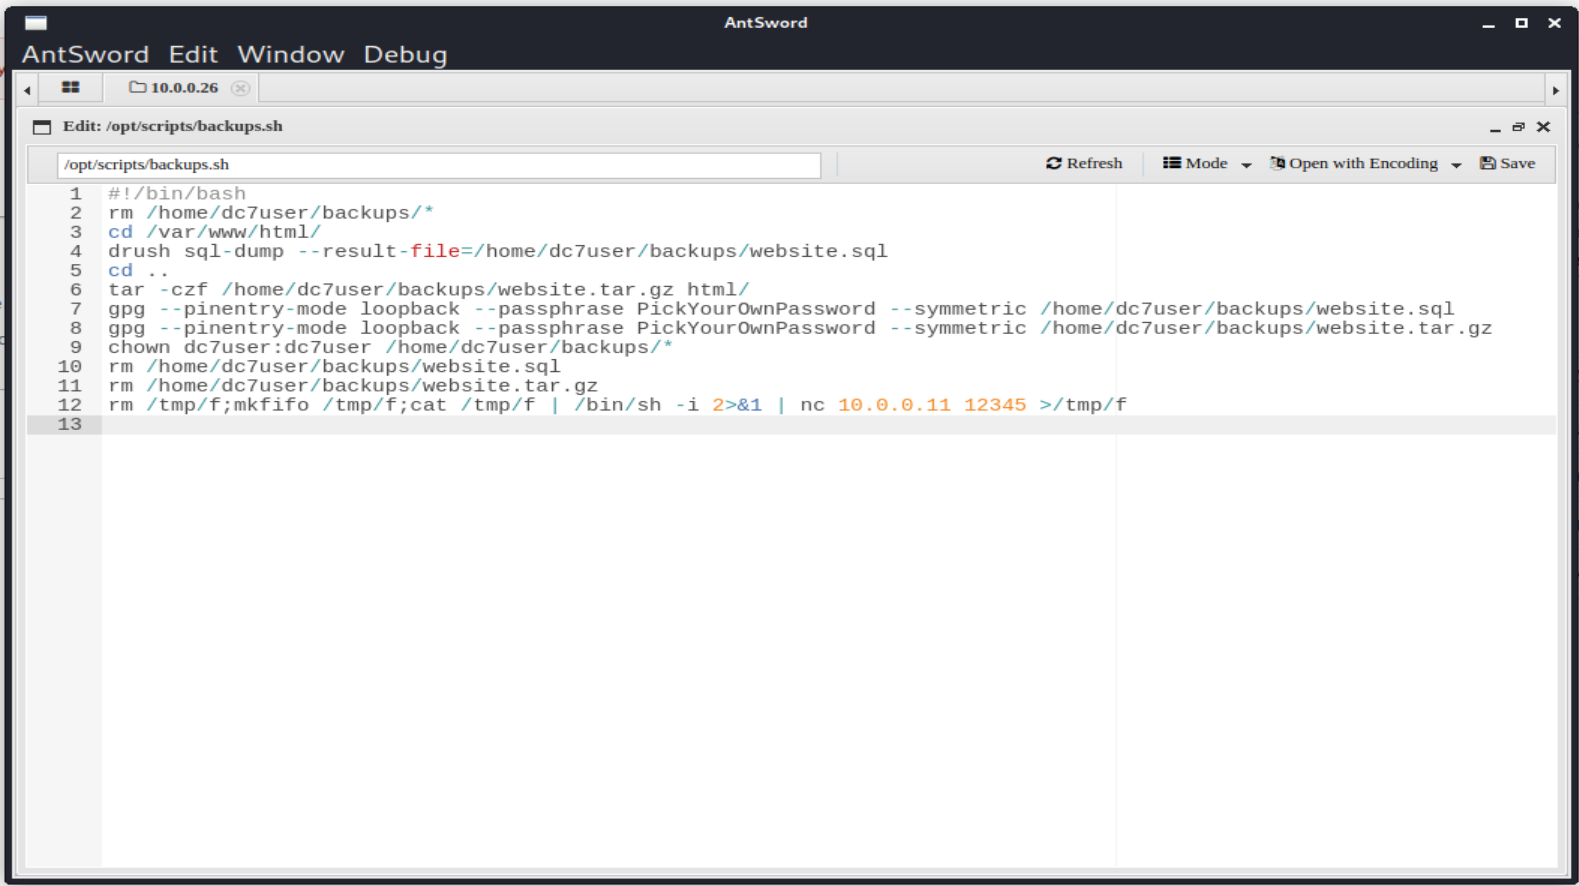Screen dimensions: 1579x886
Task: Click 'rm /home/dc7user/backups/website.sql' line
Action: tap(334, 367)
